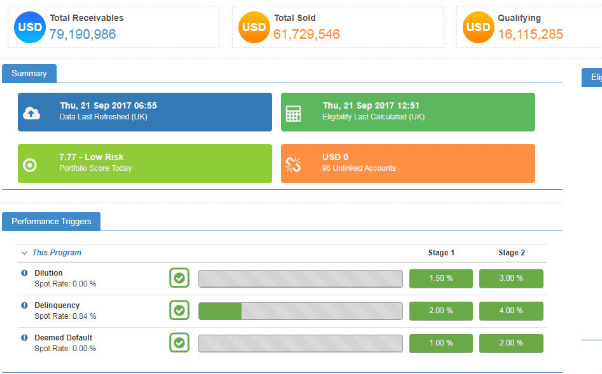
Task: Click the Delinquency trigger label
Action: [x=57, y=305]
